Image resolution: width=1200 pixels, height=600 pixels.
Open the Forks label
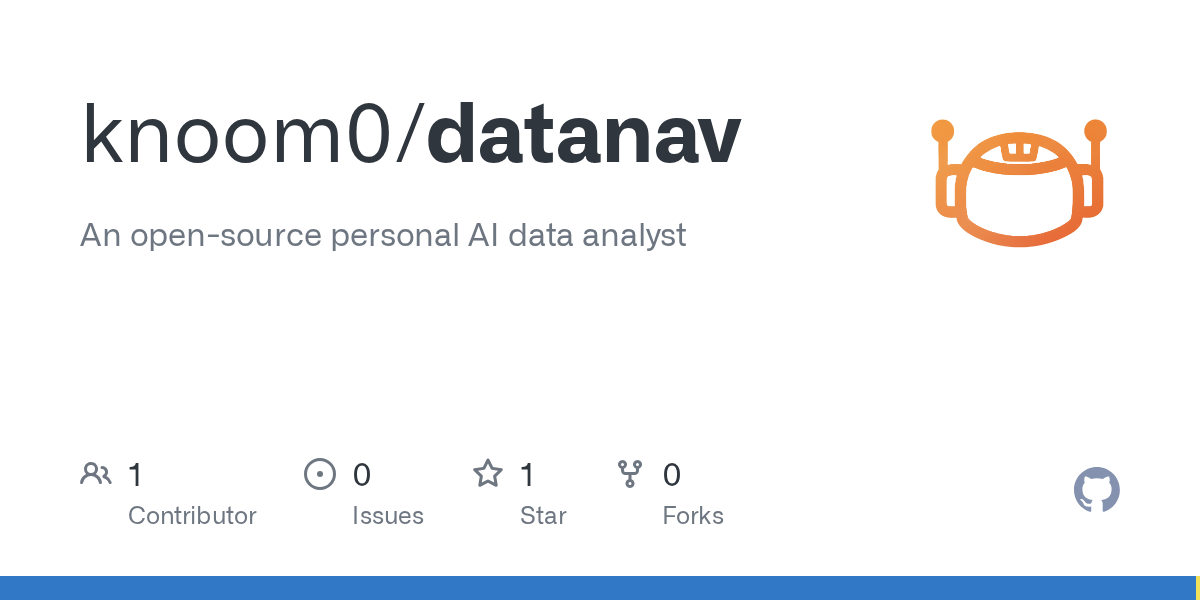click(693, 516)
